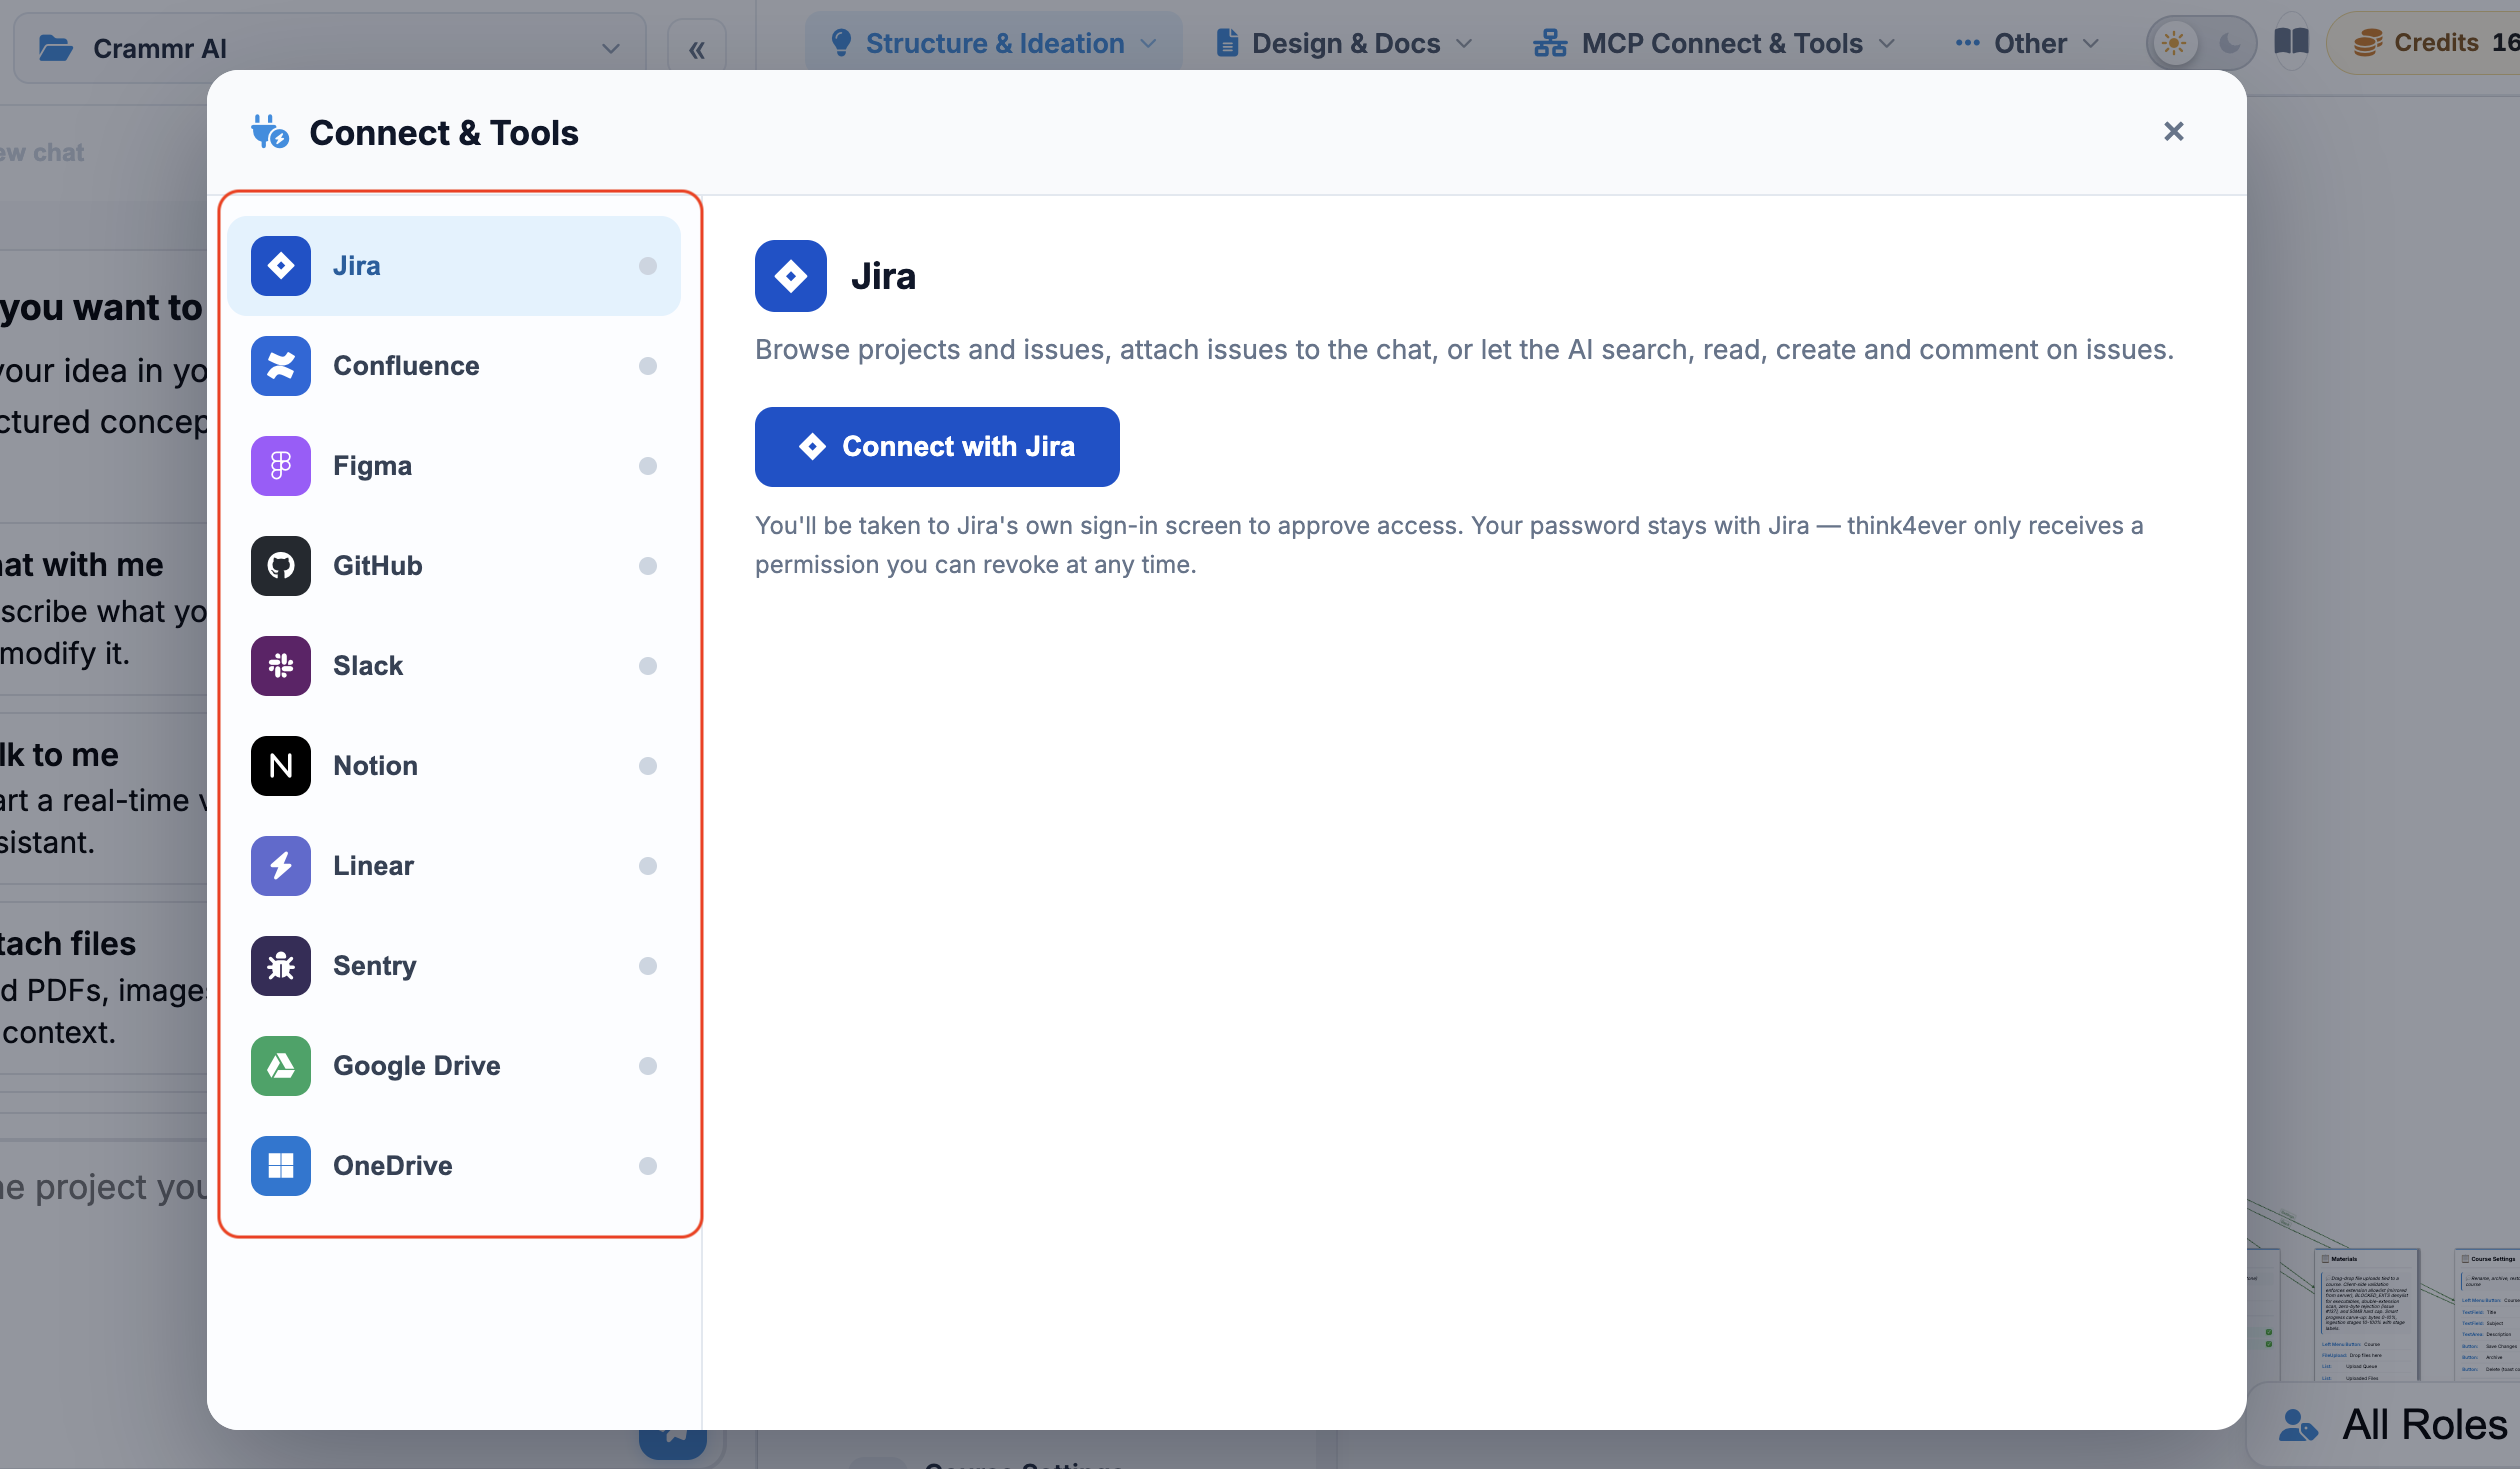The height and width of the screenshot is (1469, 2520).
Task: Toggle dark mode with moon icon
Action: (x=2229, y=43)
